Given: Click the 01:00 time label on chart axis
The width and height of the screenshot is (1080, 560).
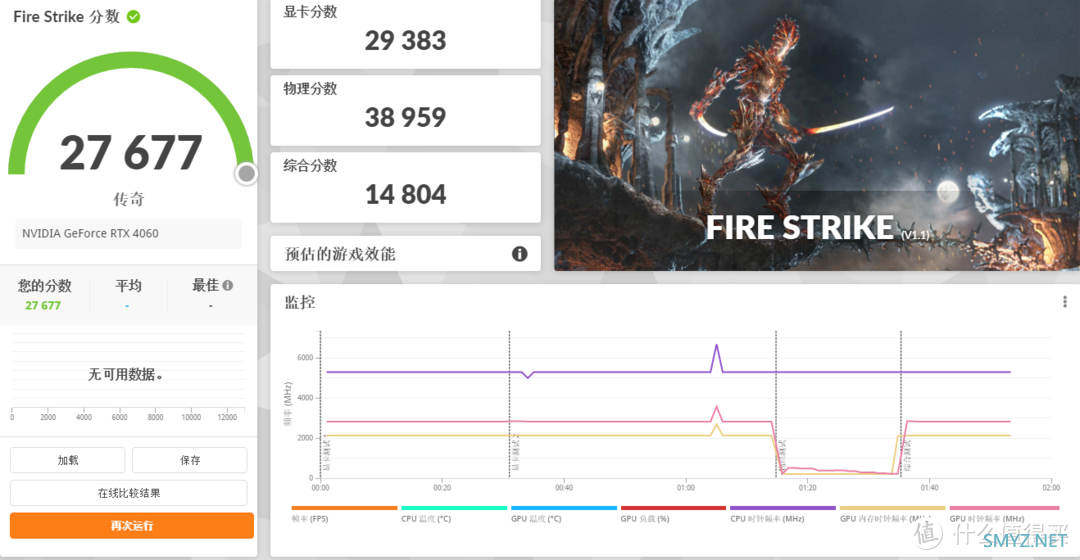Looking at the screenshot, I should [685, 488].
